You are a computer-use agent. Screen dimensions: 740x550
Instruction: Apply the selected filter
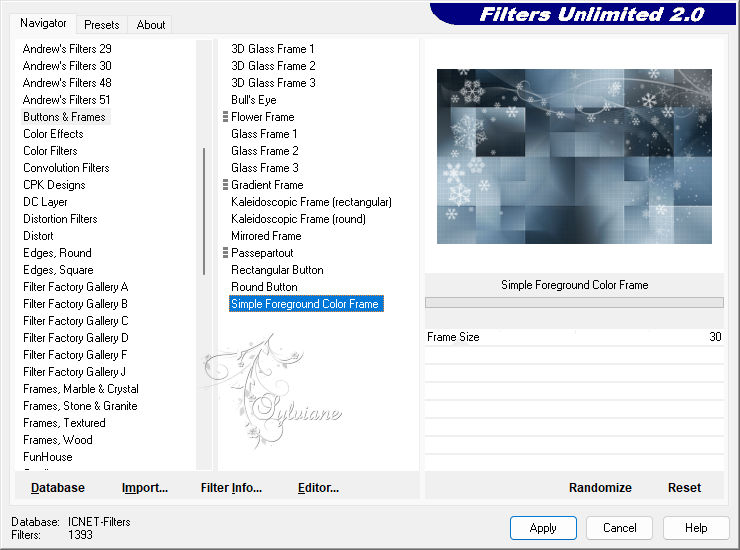pos(543,527)
